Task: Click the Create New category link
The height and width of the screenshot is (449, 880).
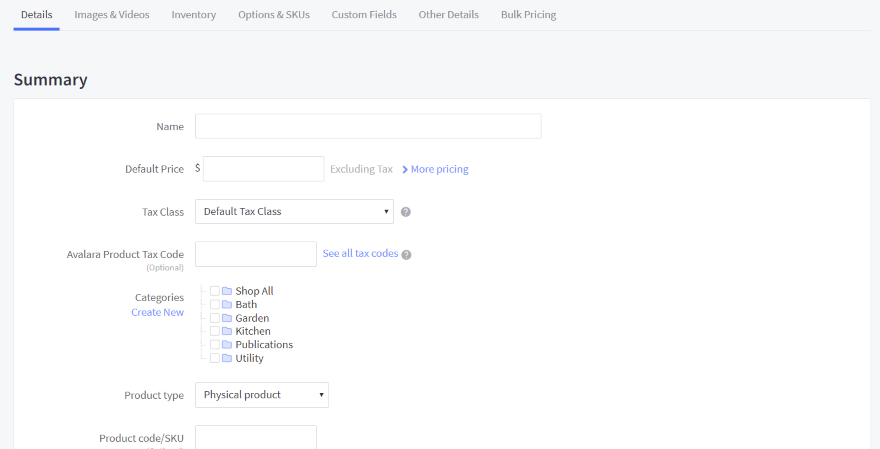Action: coord(157,312)
